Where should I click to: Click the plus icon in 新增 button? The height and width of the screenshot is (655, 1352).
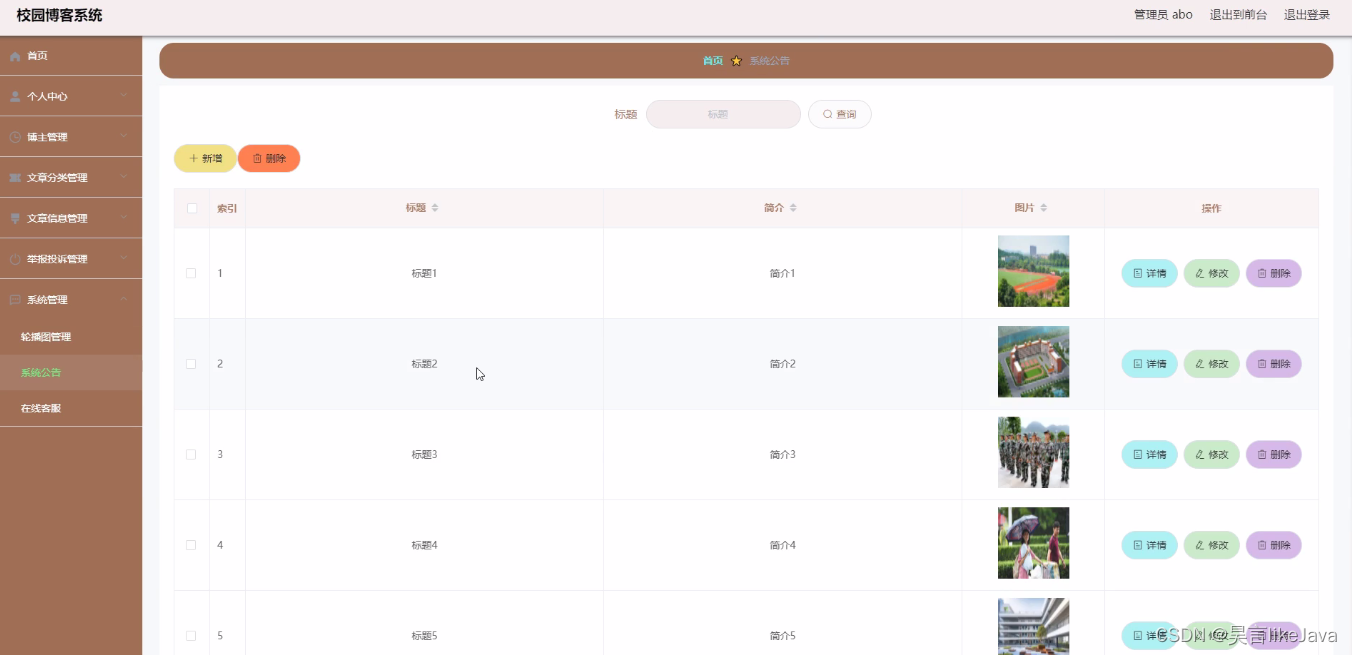coord(194,158)
